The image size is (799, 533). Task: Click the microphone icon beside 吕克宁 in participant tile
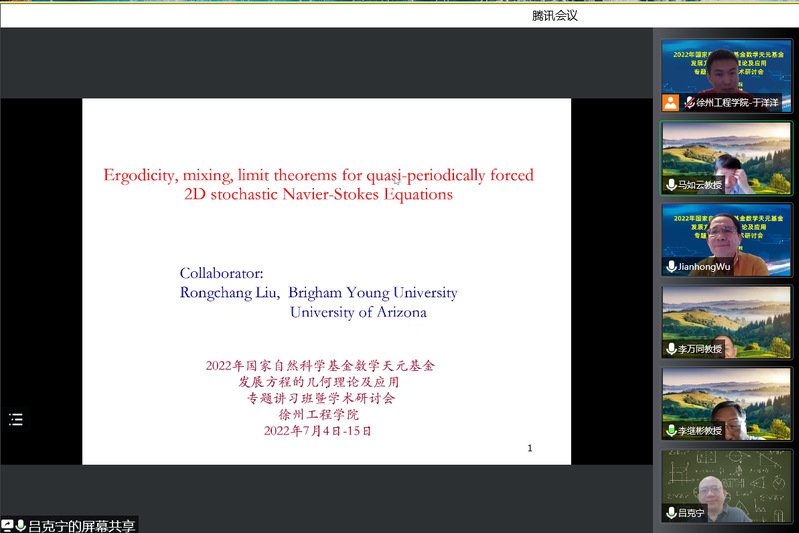[x=671, y=513]
